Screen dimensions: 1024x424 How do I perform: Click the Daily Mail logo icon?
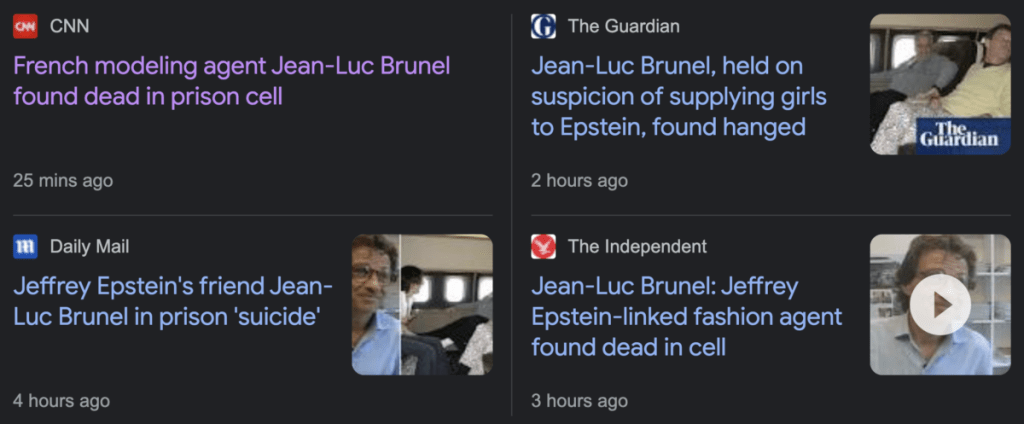click(x=25, y=246)
